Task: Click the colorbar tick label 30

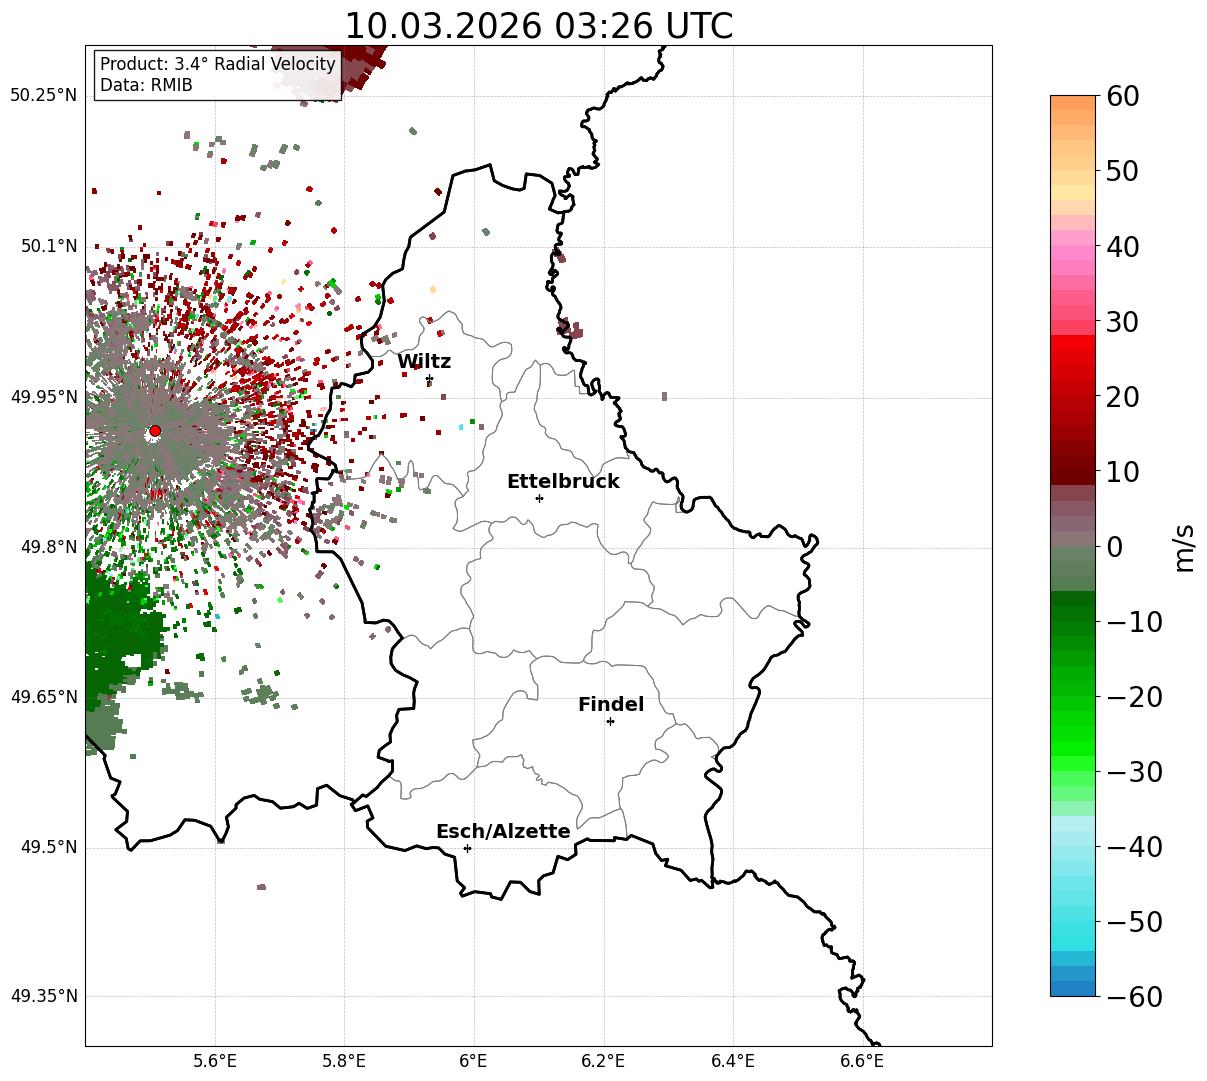Action: tap(1121, 322)
